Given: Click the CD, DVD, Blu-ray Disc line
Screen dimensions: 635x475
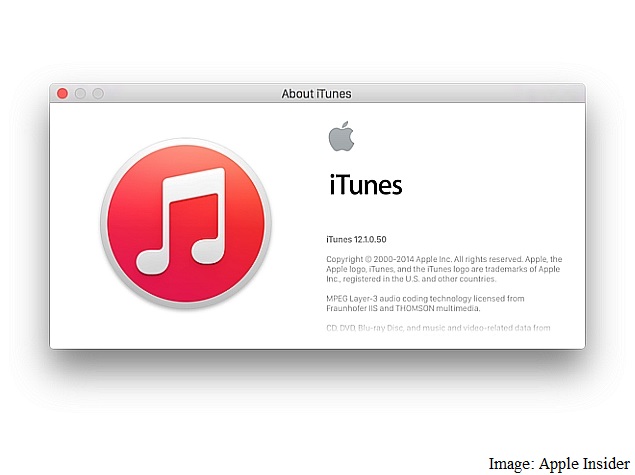Looking at the screenshot, I should click(438, 328).
